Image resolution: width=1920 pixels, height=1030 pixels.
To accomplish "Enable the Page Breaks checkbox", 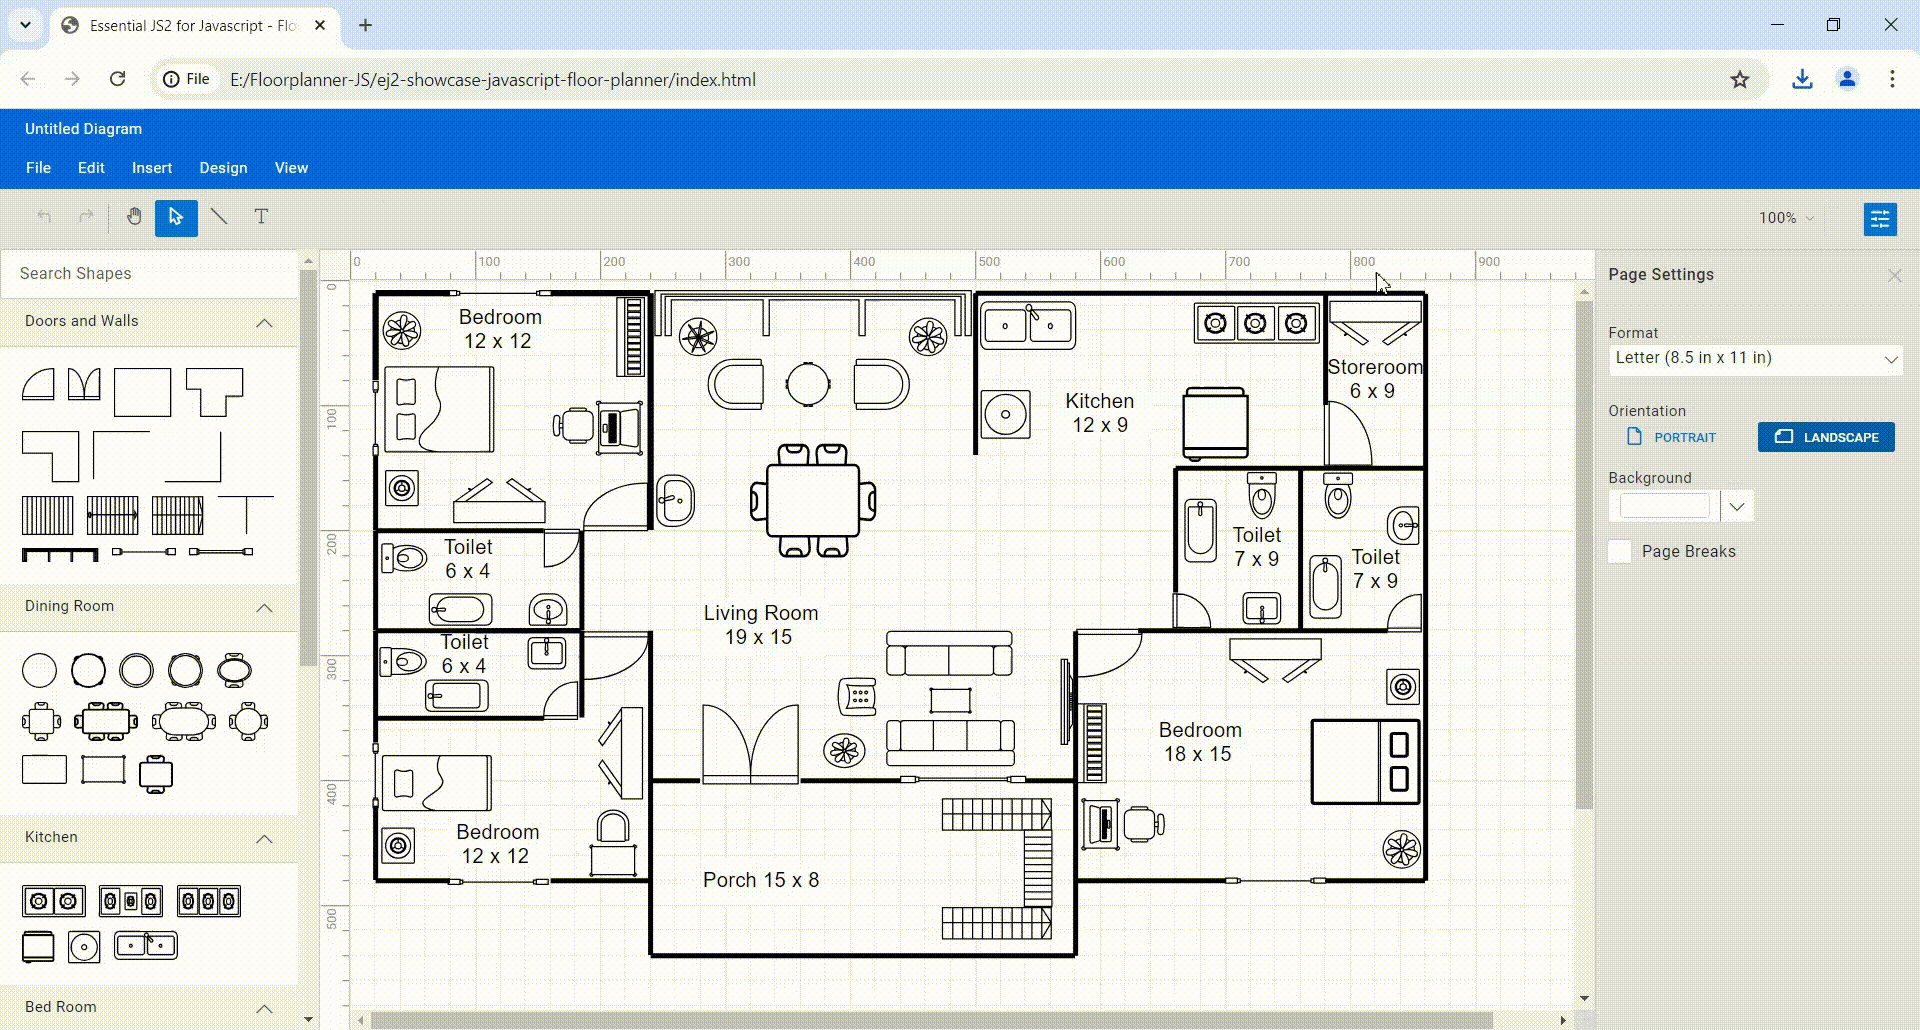I will click(x=1620, y=551).
